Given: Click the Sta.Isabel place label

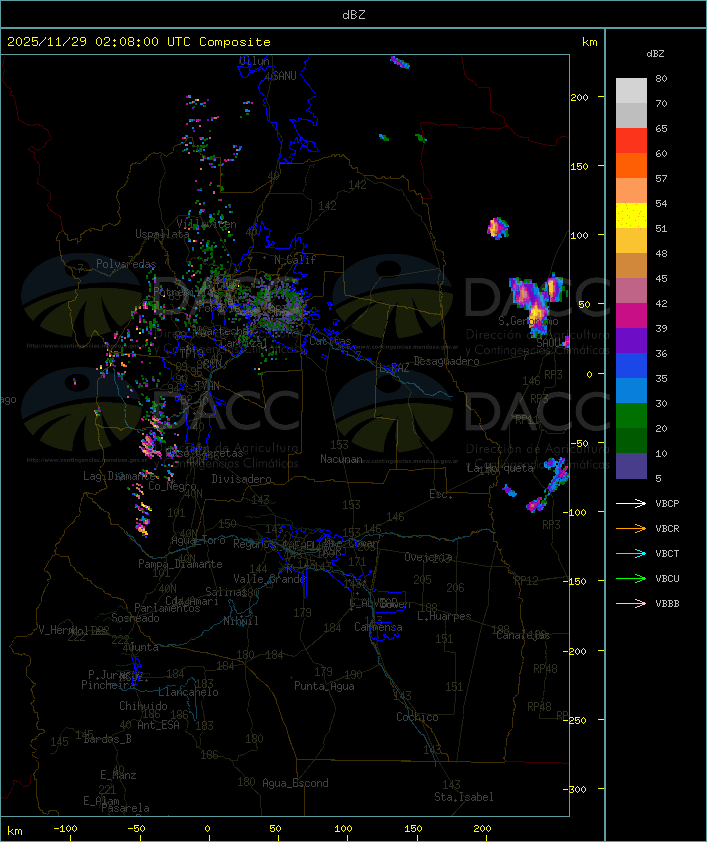Looking at the screenshot, I should tap(464, 797).
